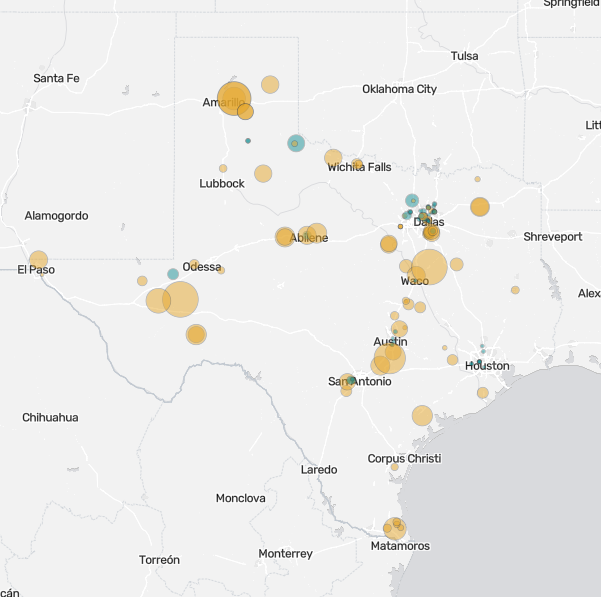Viewport: 601px width, 597px height.
Task: Select the teal bubble west of Odessa
Action: (x=173, y=274)
